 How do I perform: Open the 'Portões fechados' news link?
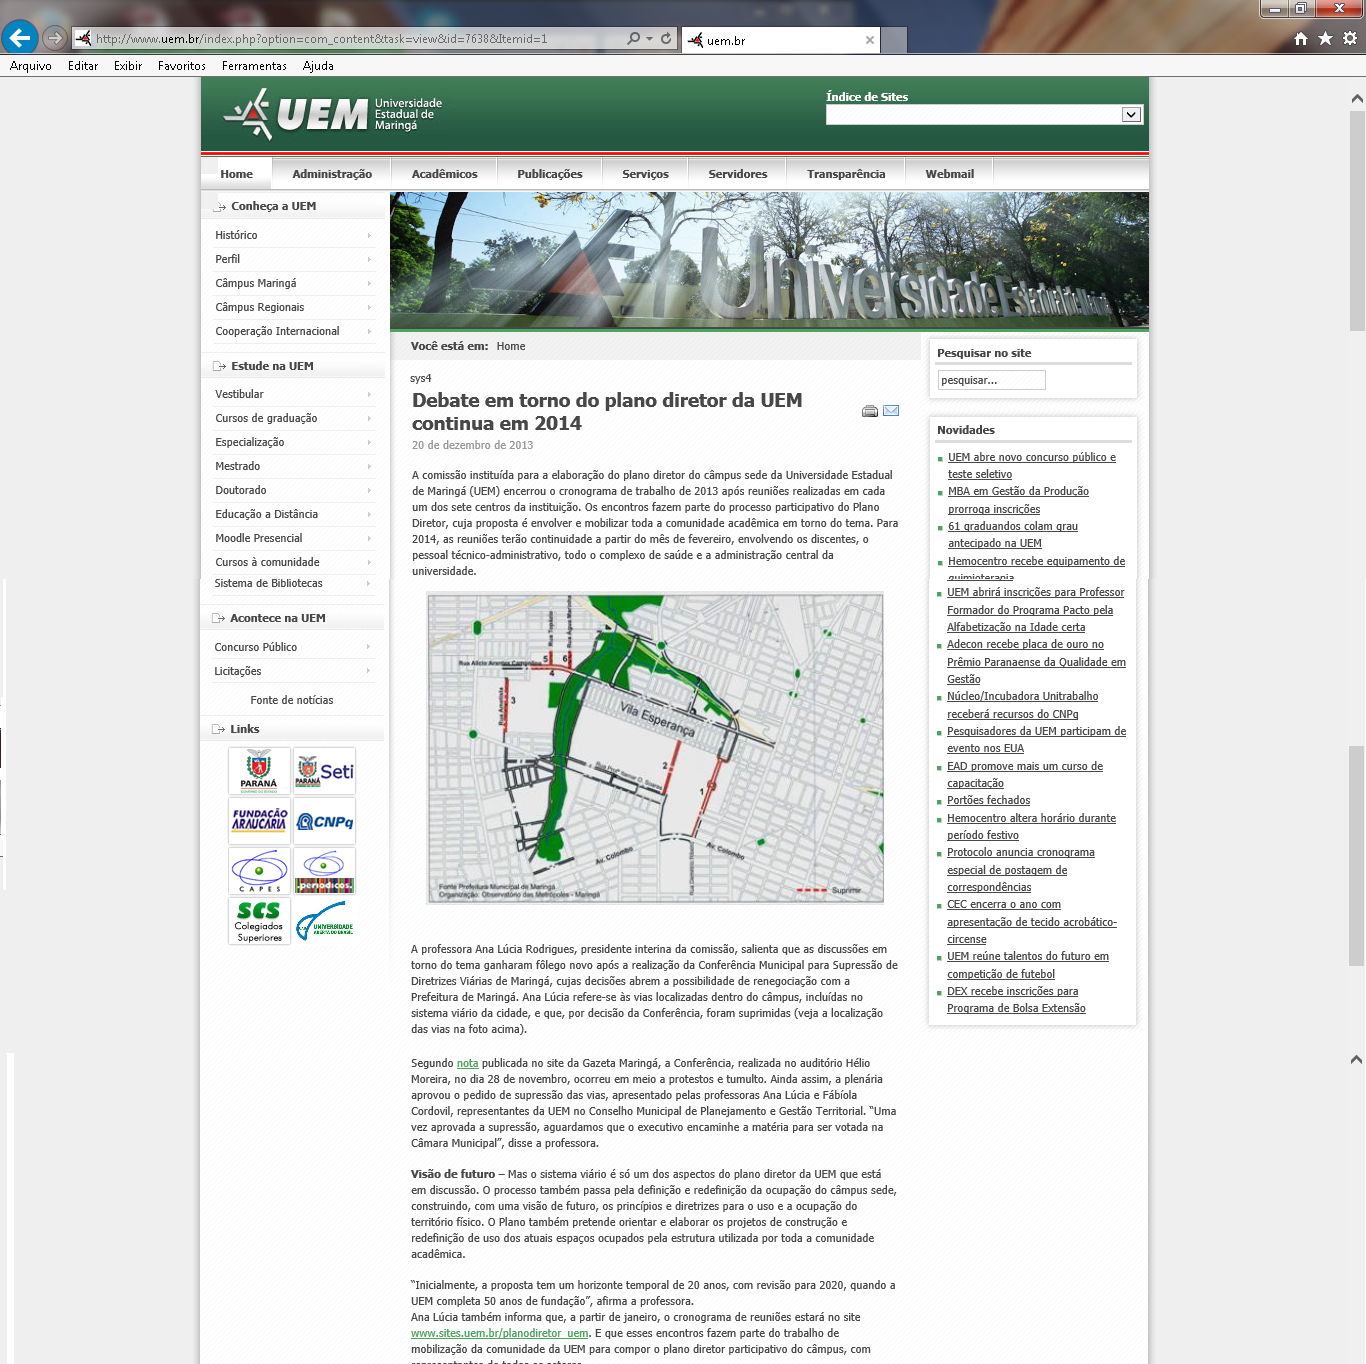tap(988, 800)
